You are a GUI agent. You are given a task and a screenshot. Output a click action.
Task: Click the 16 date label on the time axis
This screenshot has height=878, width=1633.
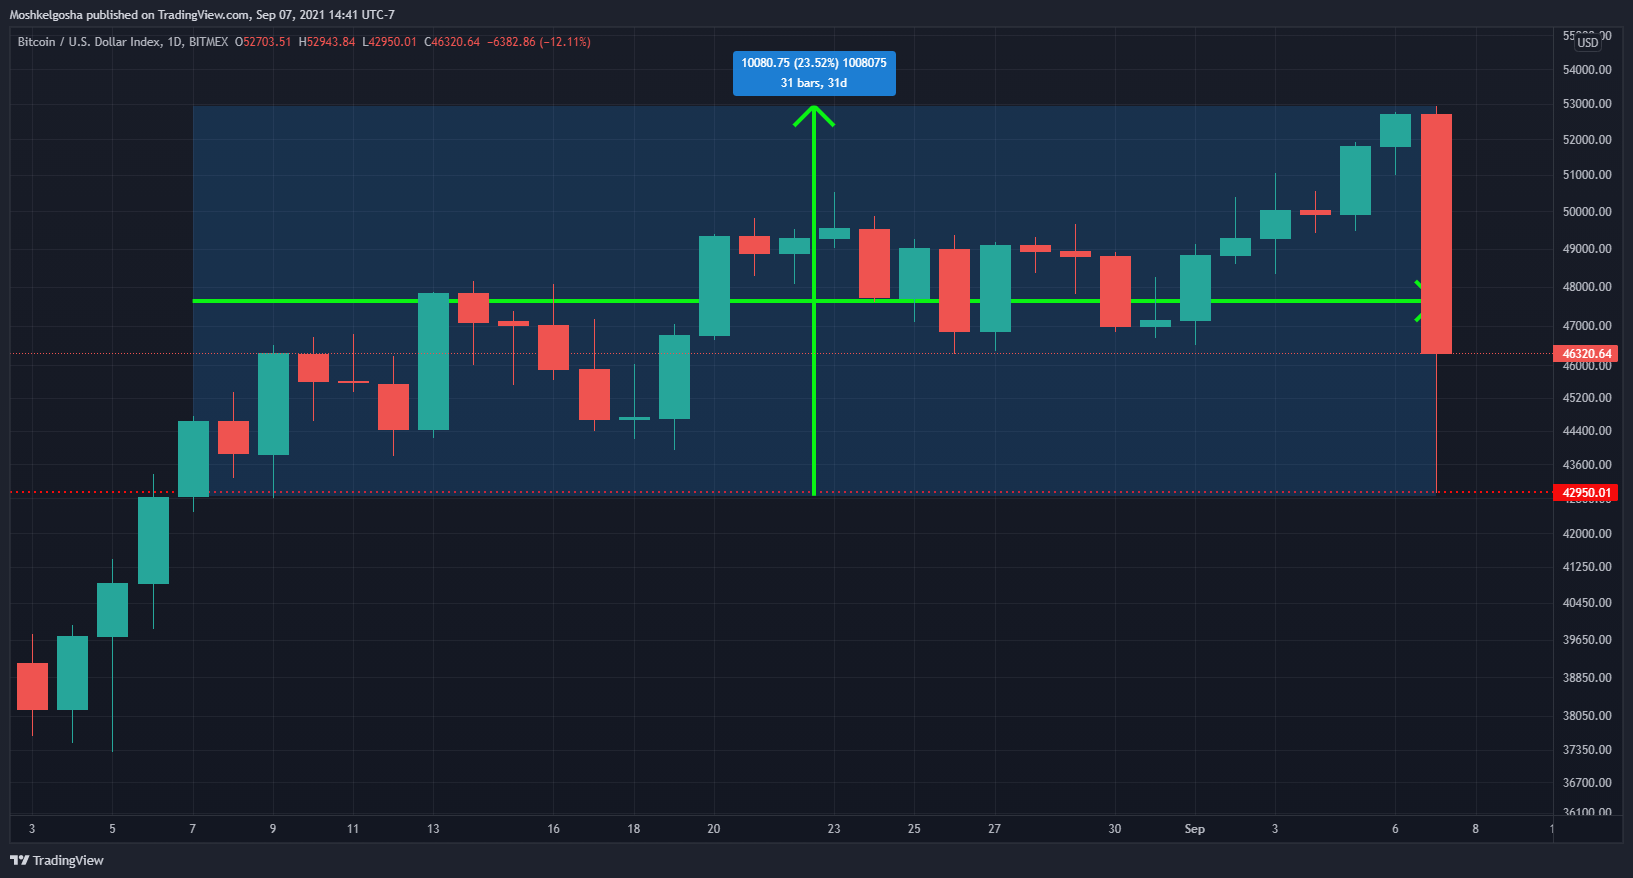click(553, 829)
